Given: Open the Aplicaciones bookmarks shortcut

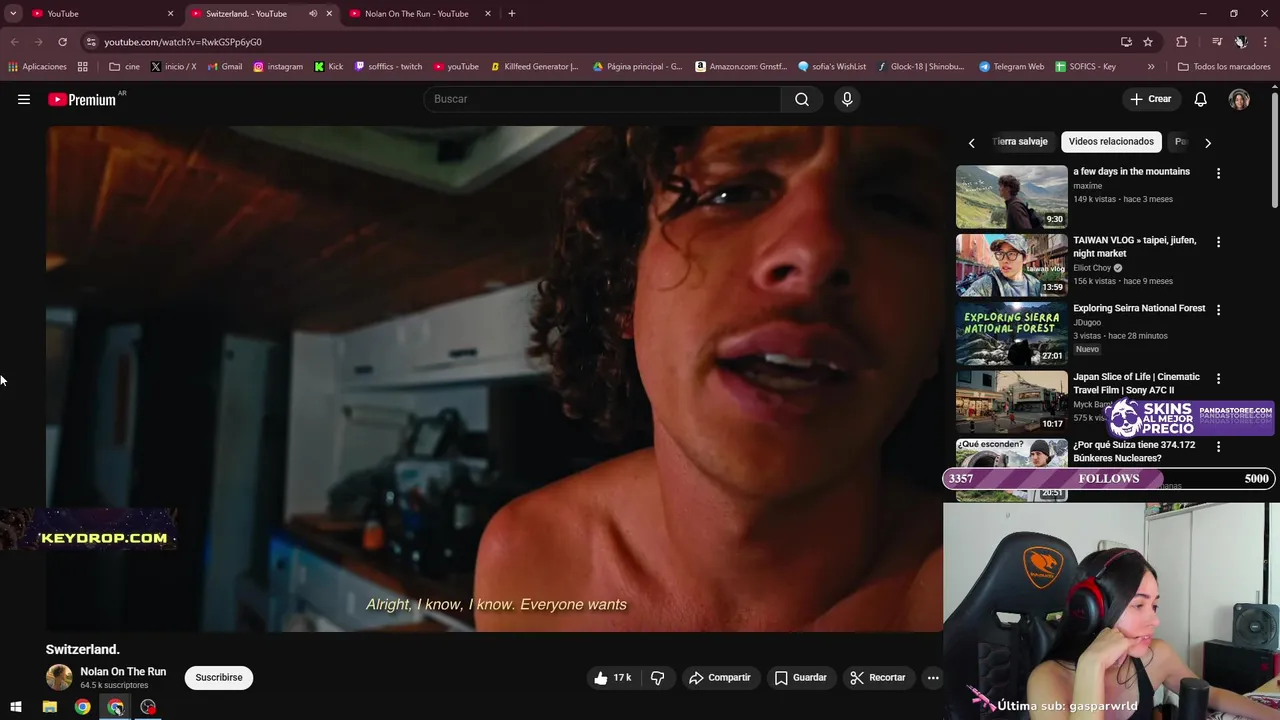Looking at the screenshot, I should tap(37, 67).
